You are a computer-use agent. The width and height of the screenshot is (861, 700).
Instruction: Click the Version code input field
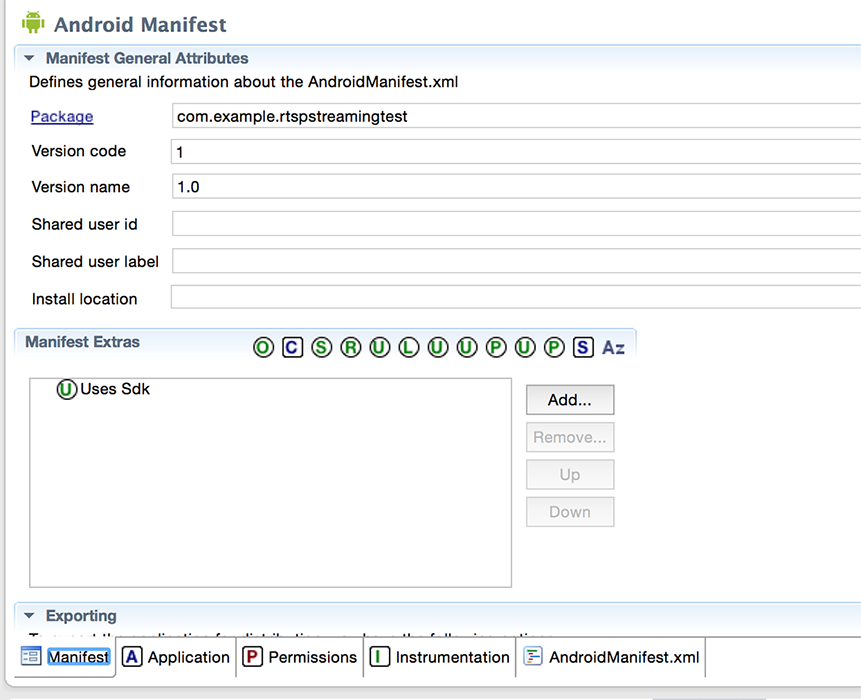coord(515,152)
